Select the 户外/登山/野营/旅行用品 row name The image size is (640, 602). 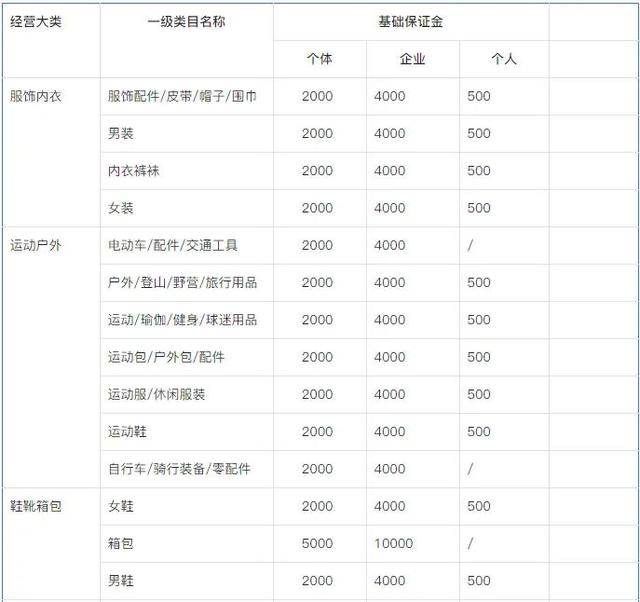coord(182,282)
